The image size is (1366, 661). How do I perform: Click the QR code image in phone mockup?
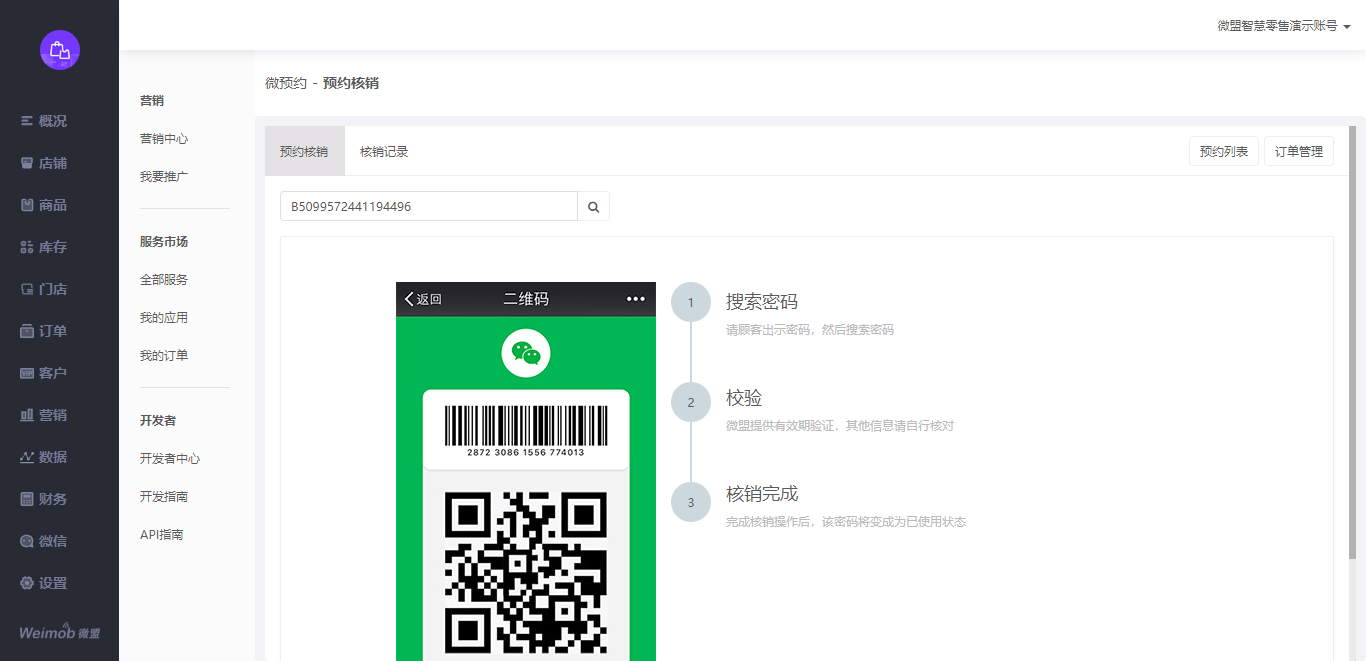click(526, 573)
